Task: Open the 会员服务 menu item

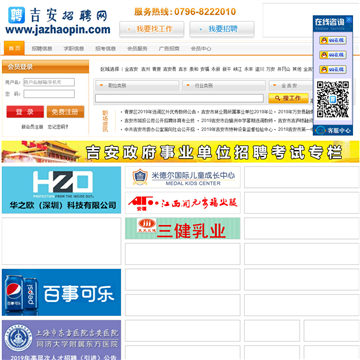Action: pos(137,48)
